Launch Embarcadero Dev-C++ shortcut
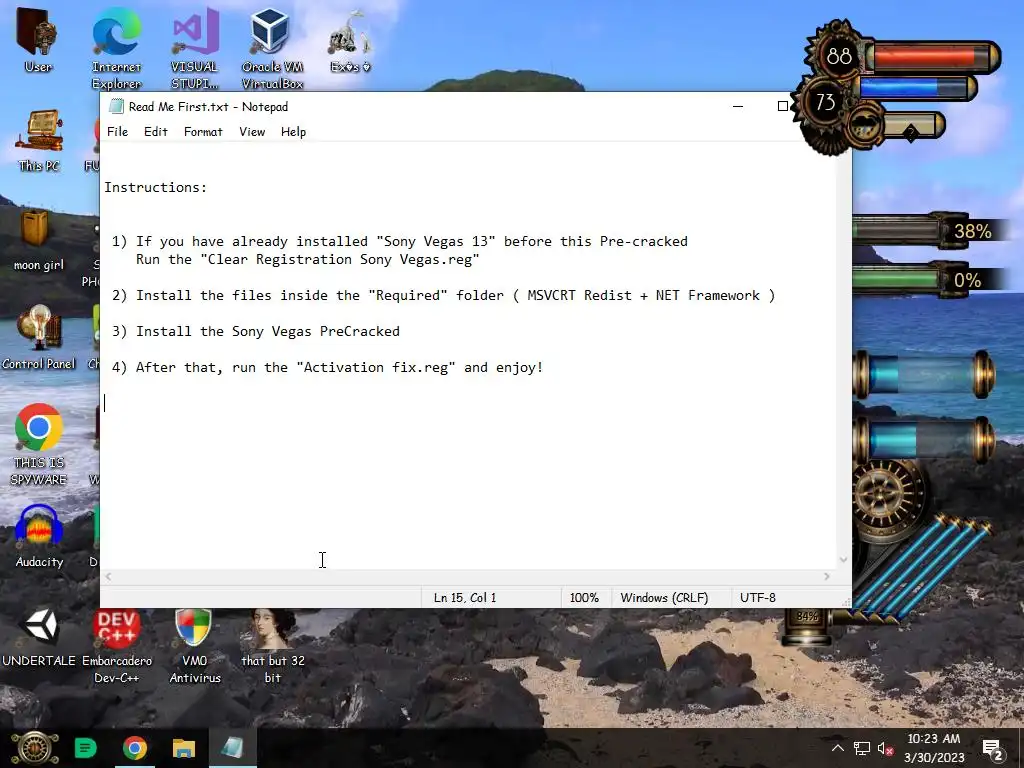Image resolution: width=1024 pixels, height=768 pixels. (x=116, y=647)
